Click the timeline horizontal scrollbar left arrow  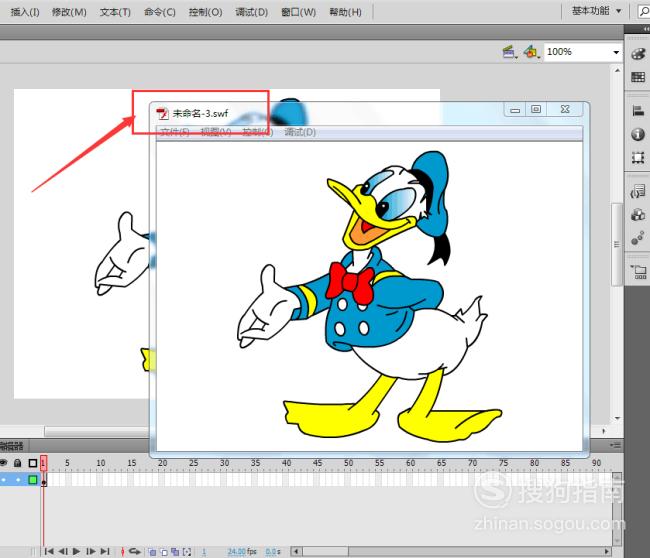point(296,551)
